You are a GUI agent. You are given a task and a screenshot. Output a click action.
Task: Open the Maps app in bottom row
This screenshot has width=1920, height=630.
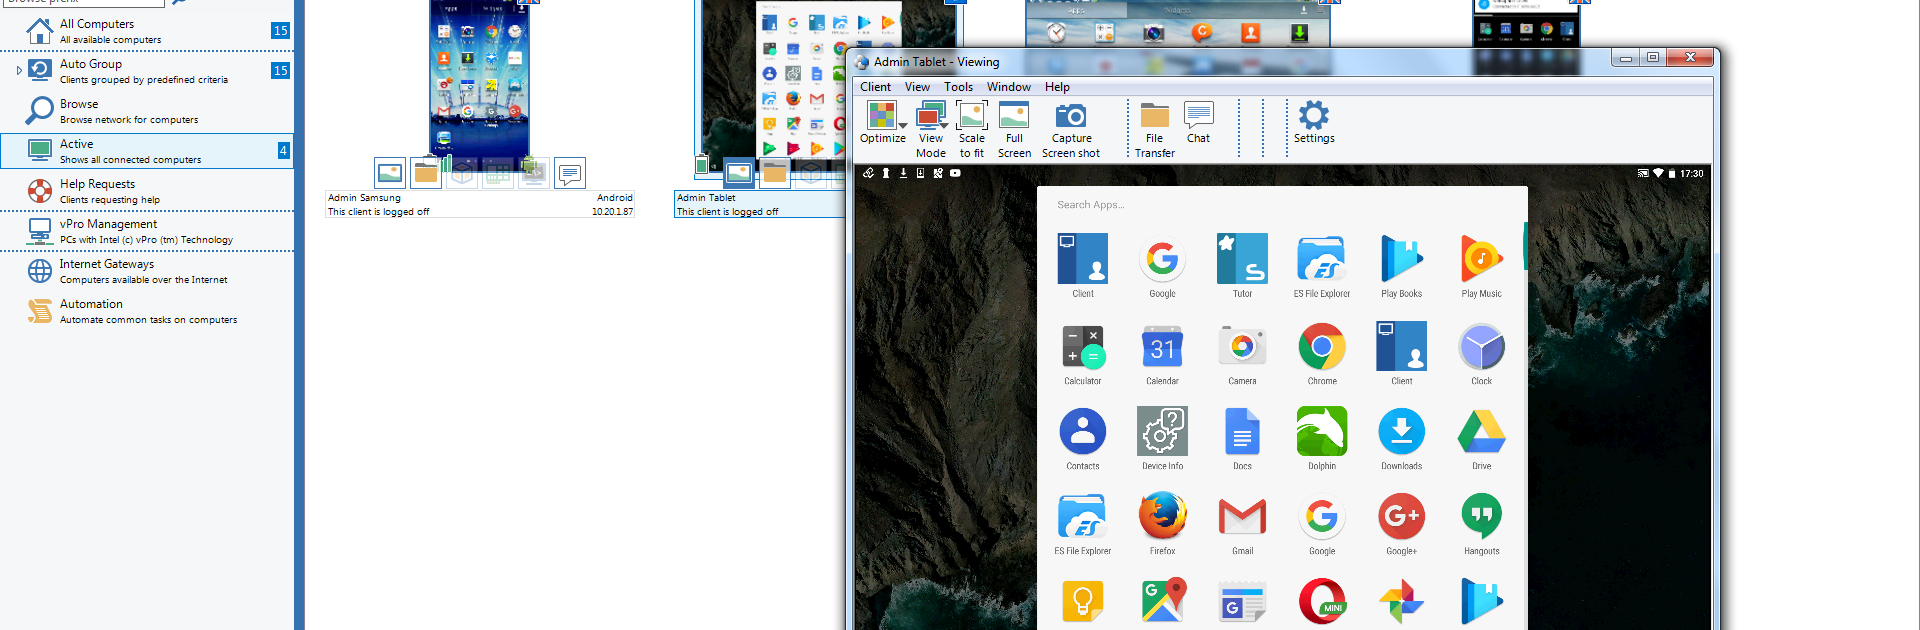(1162, 601)
